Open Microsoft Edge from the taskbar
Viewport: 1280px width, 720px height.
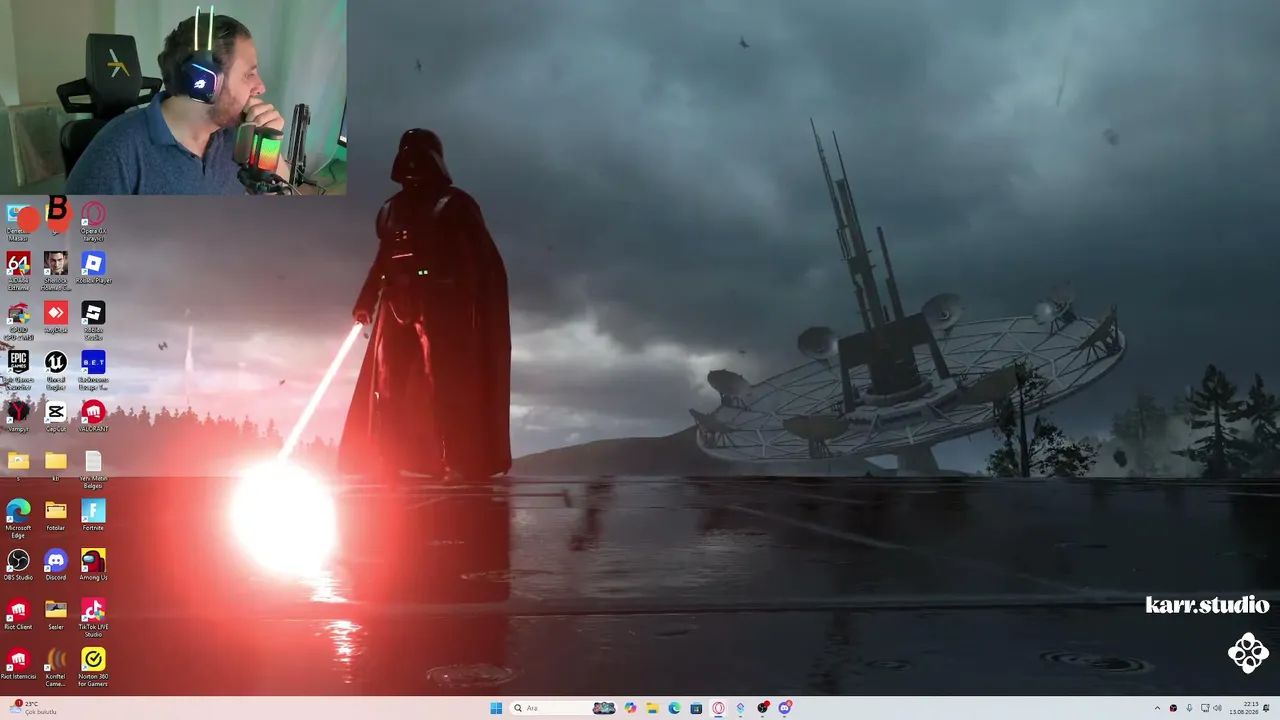[x=674, y=708]
